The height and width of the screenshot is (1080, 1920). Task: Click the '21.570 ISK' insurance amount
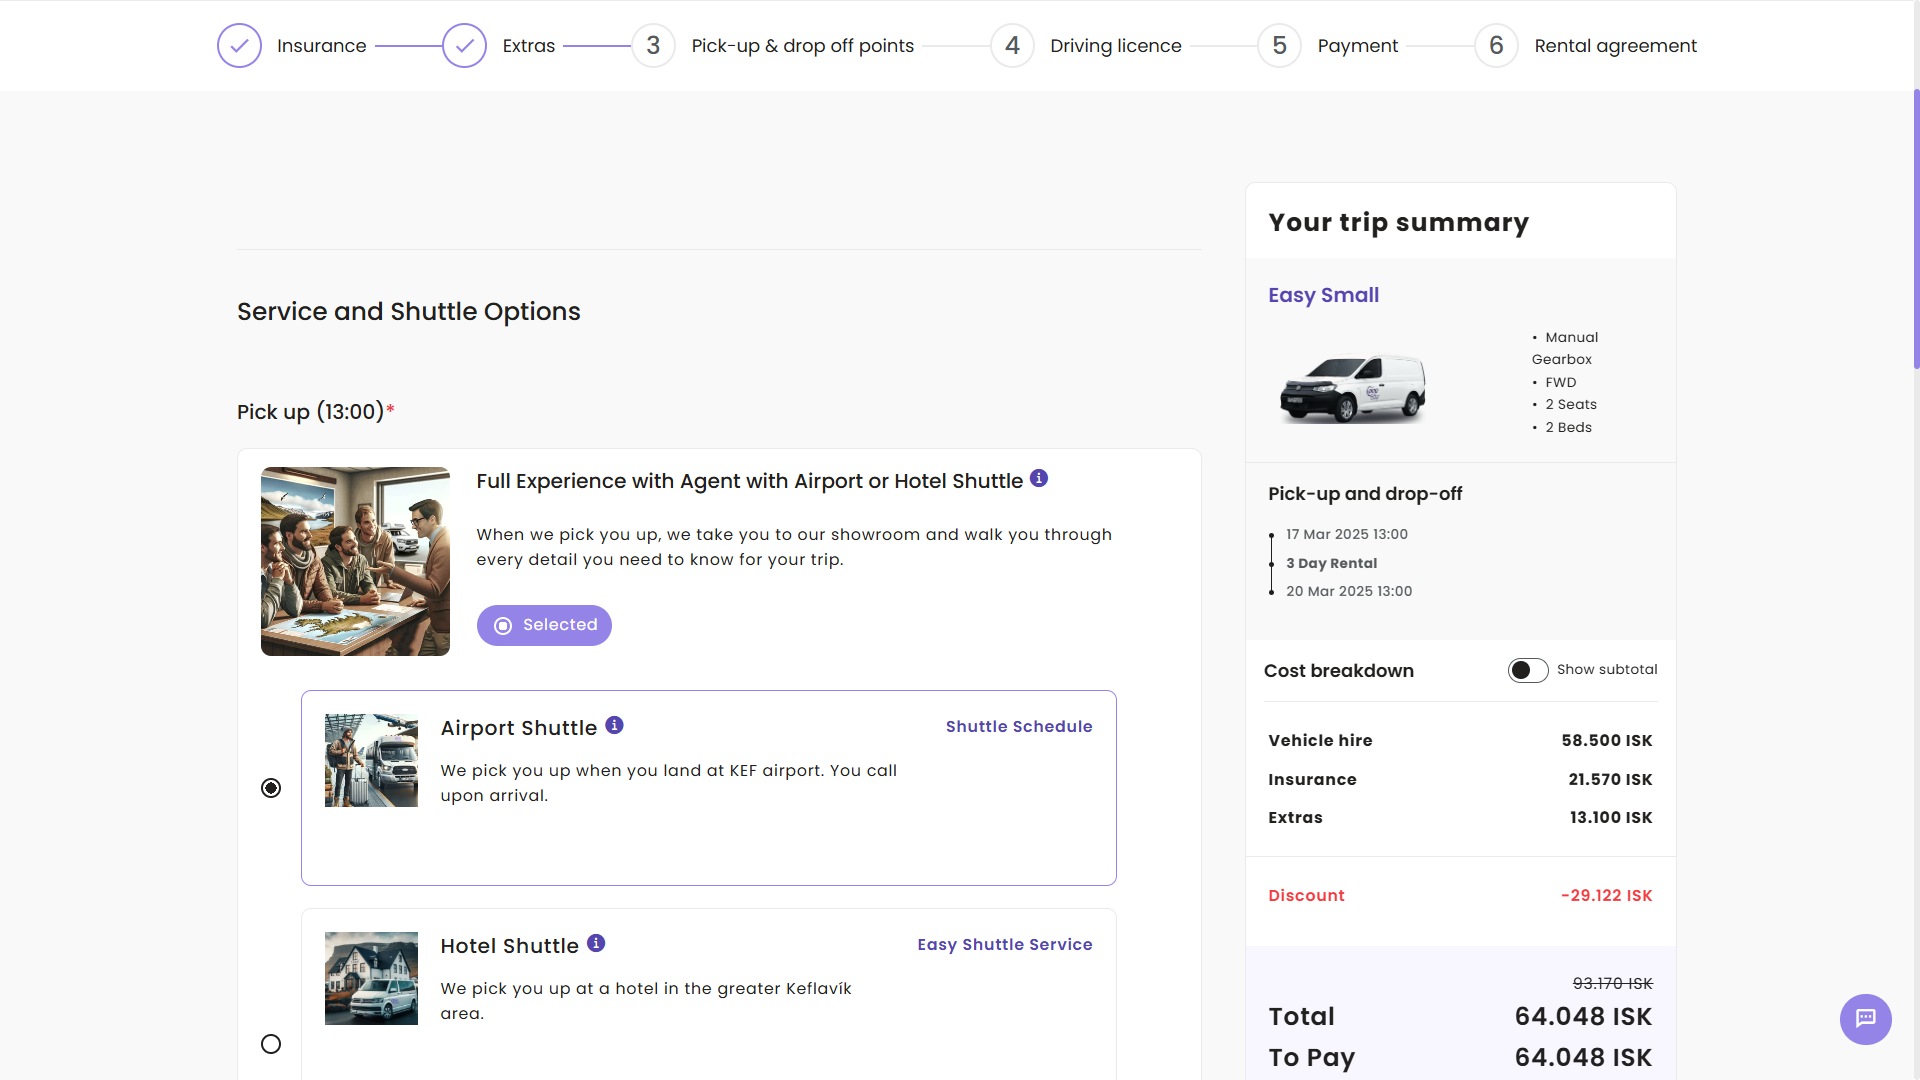pyautogui.click(x=1610, y=780)
